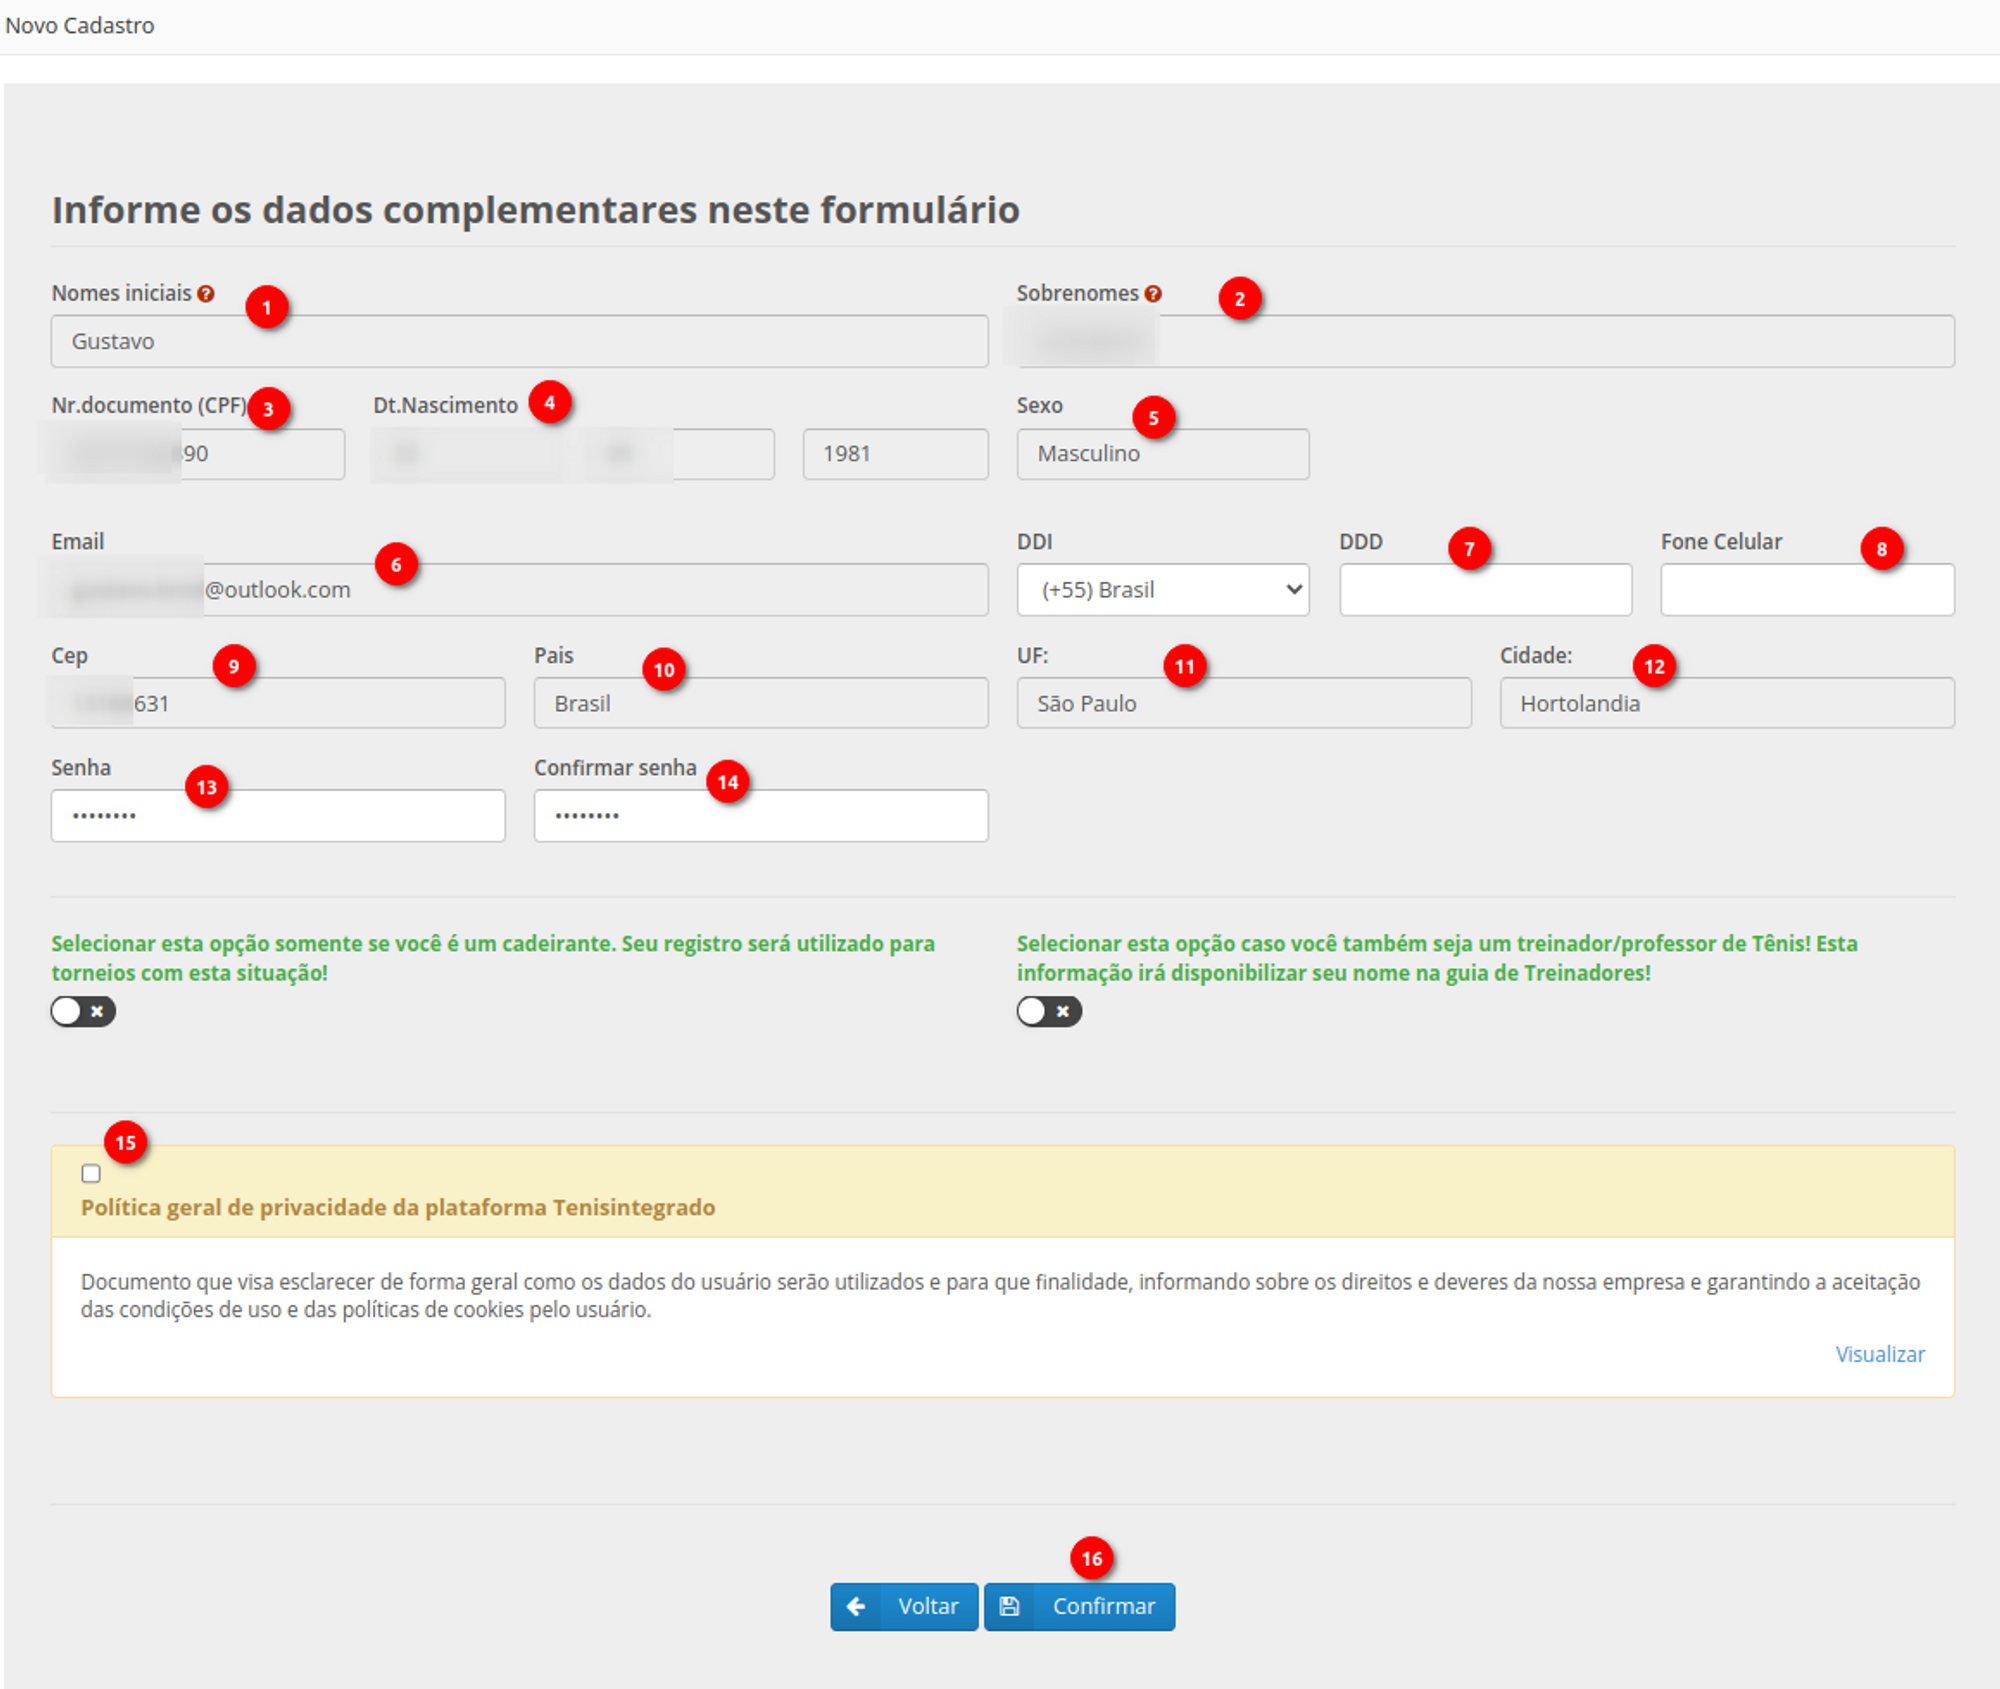This screenshot has height=1689, width=2000.
Task: Click the save disk icon on Confirmar
Action: (1010, 1606)
